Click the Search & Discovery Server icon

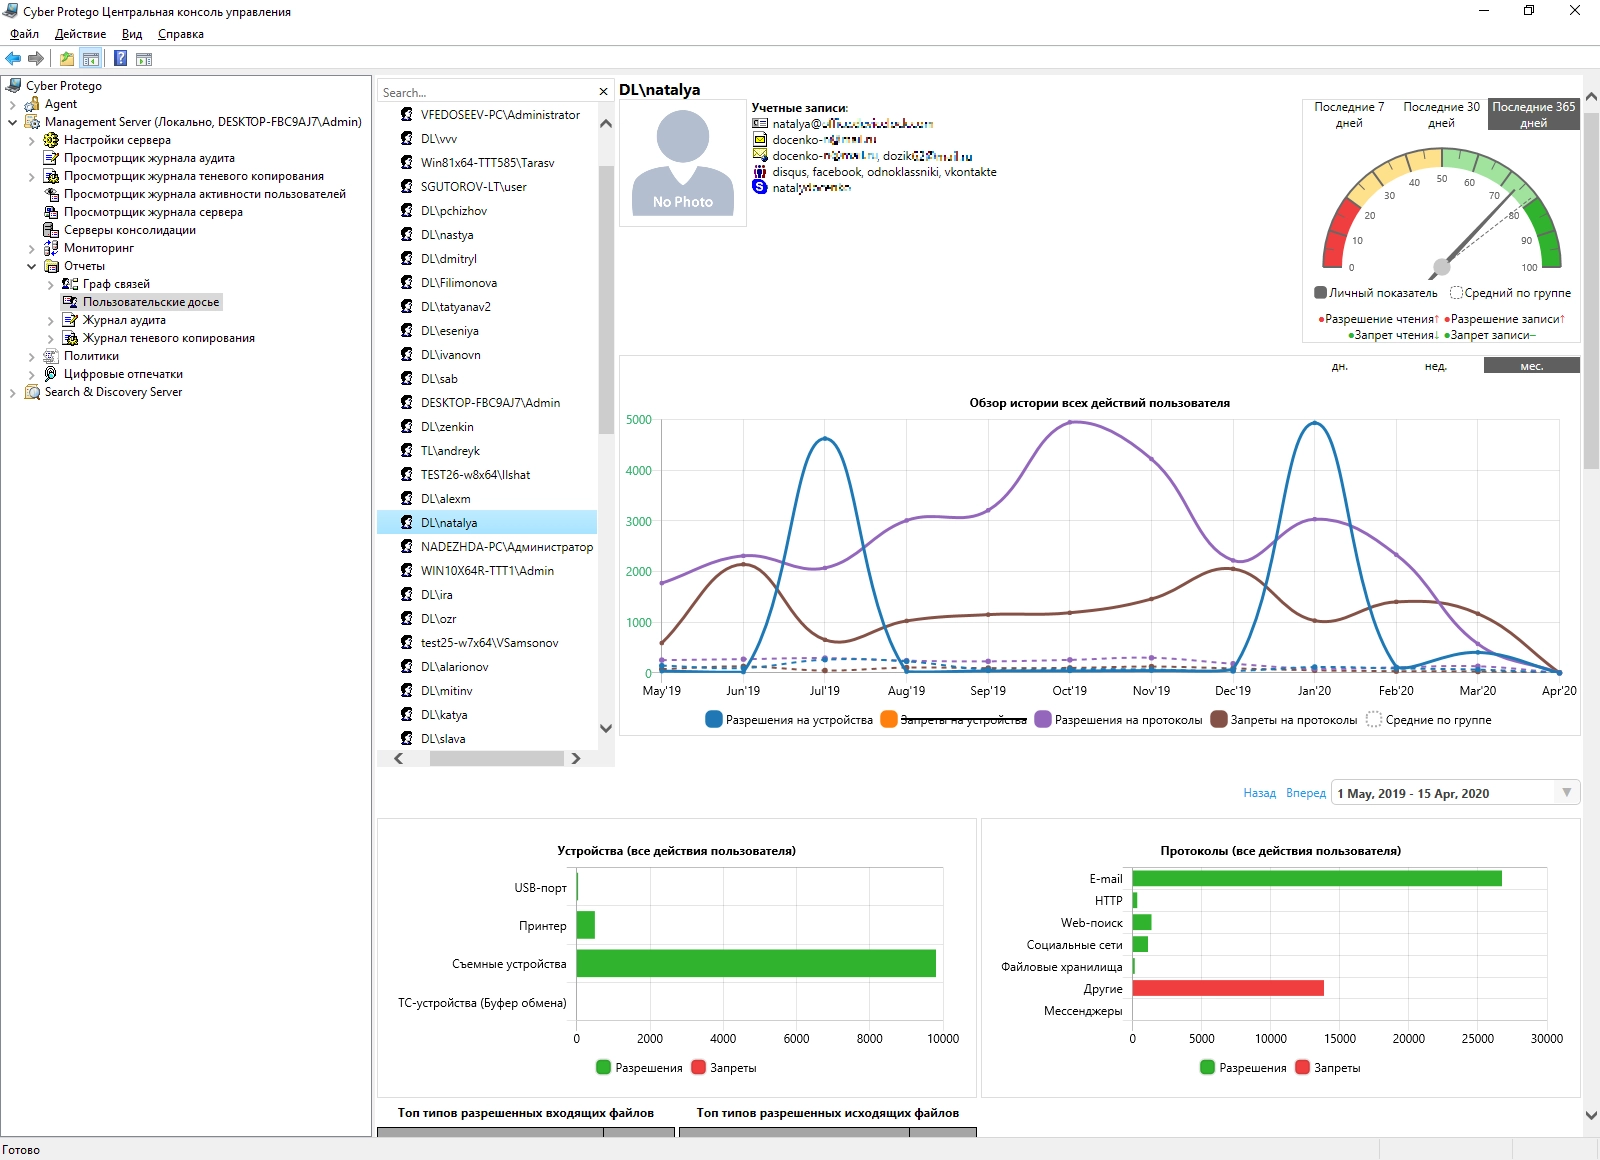(x=32, y=392)
